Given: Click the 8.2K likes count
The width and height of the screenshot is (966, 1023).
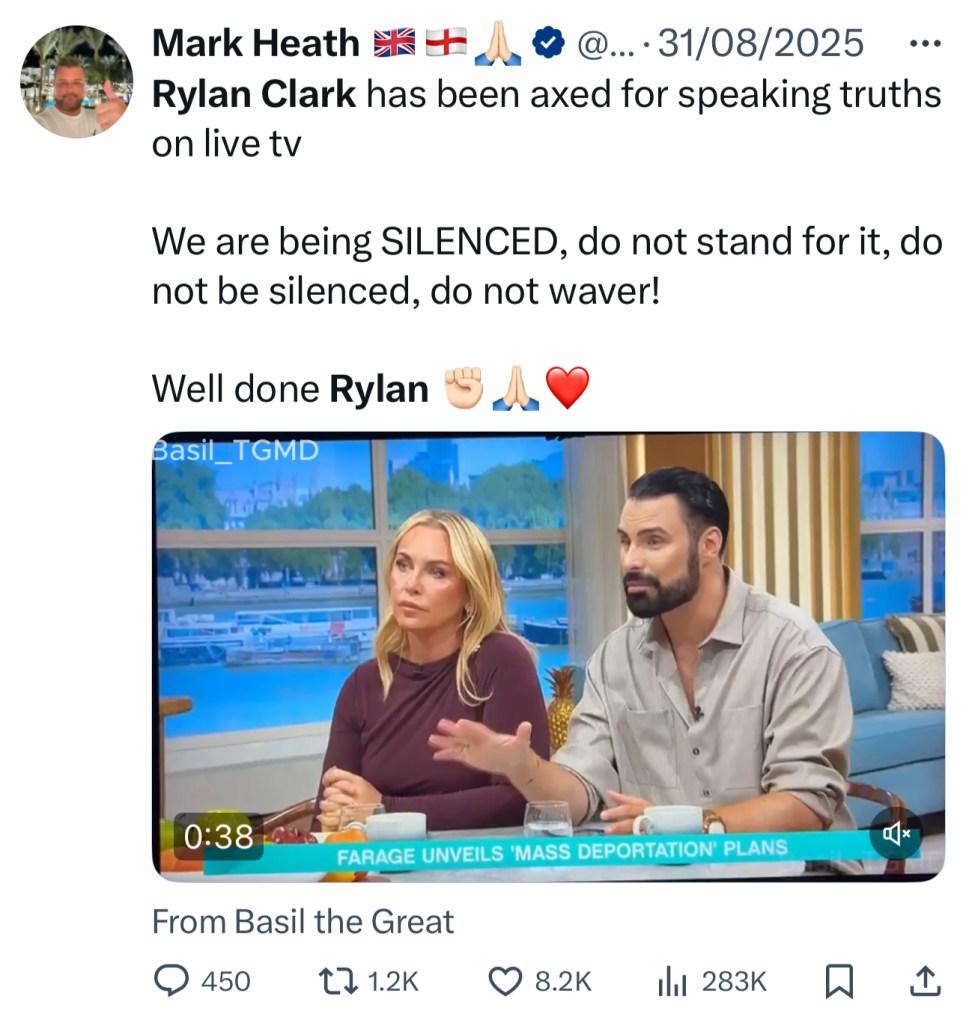Looking at the screenshot, I should [x=563, y=982].
